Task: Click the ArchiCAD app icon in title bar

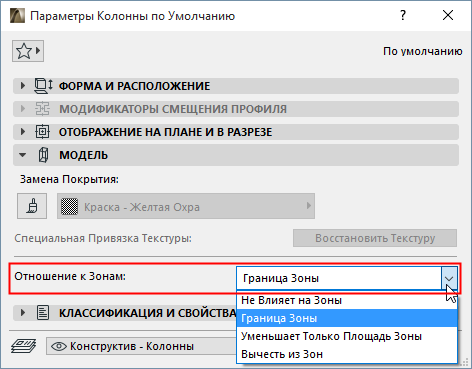Action: pyautogui.click(x=17, y=16)
